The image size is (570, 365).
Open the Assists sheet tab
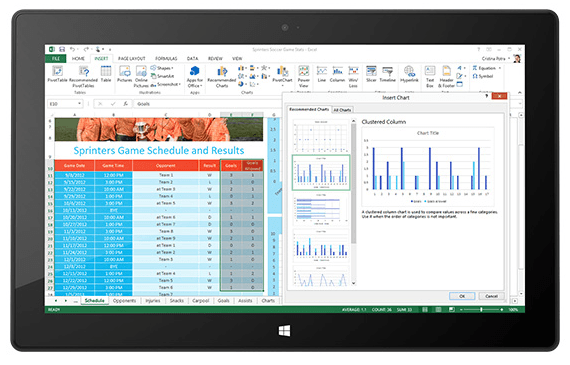click(x=245, y=301)
